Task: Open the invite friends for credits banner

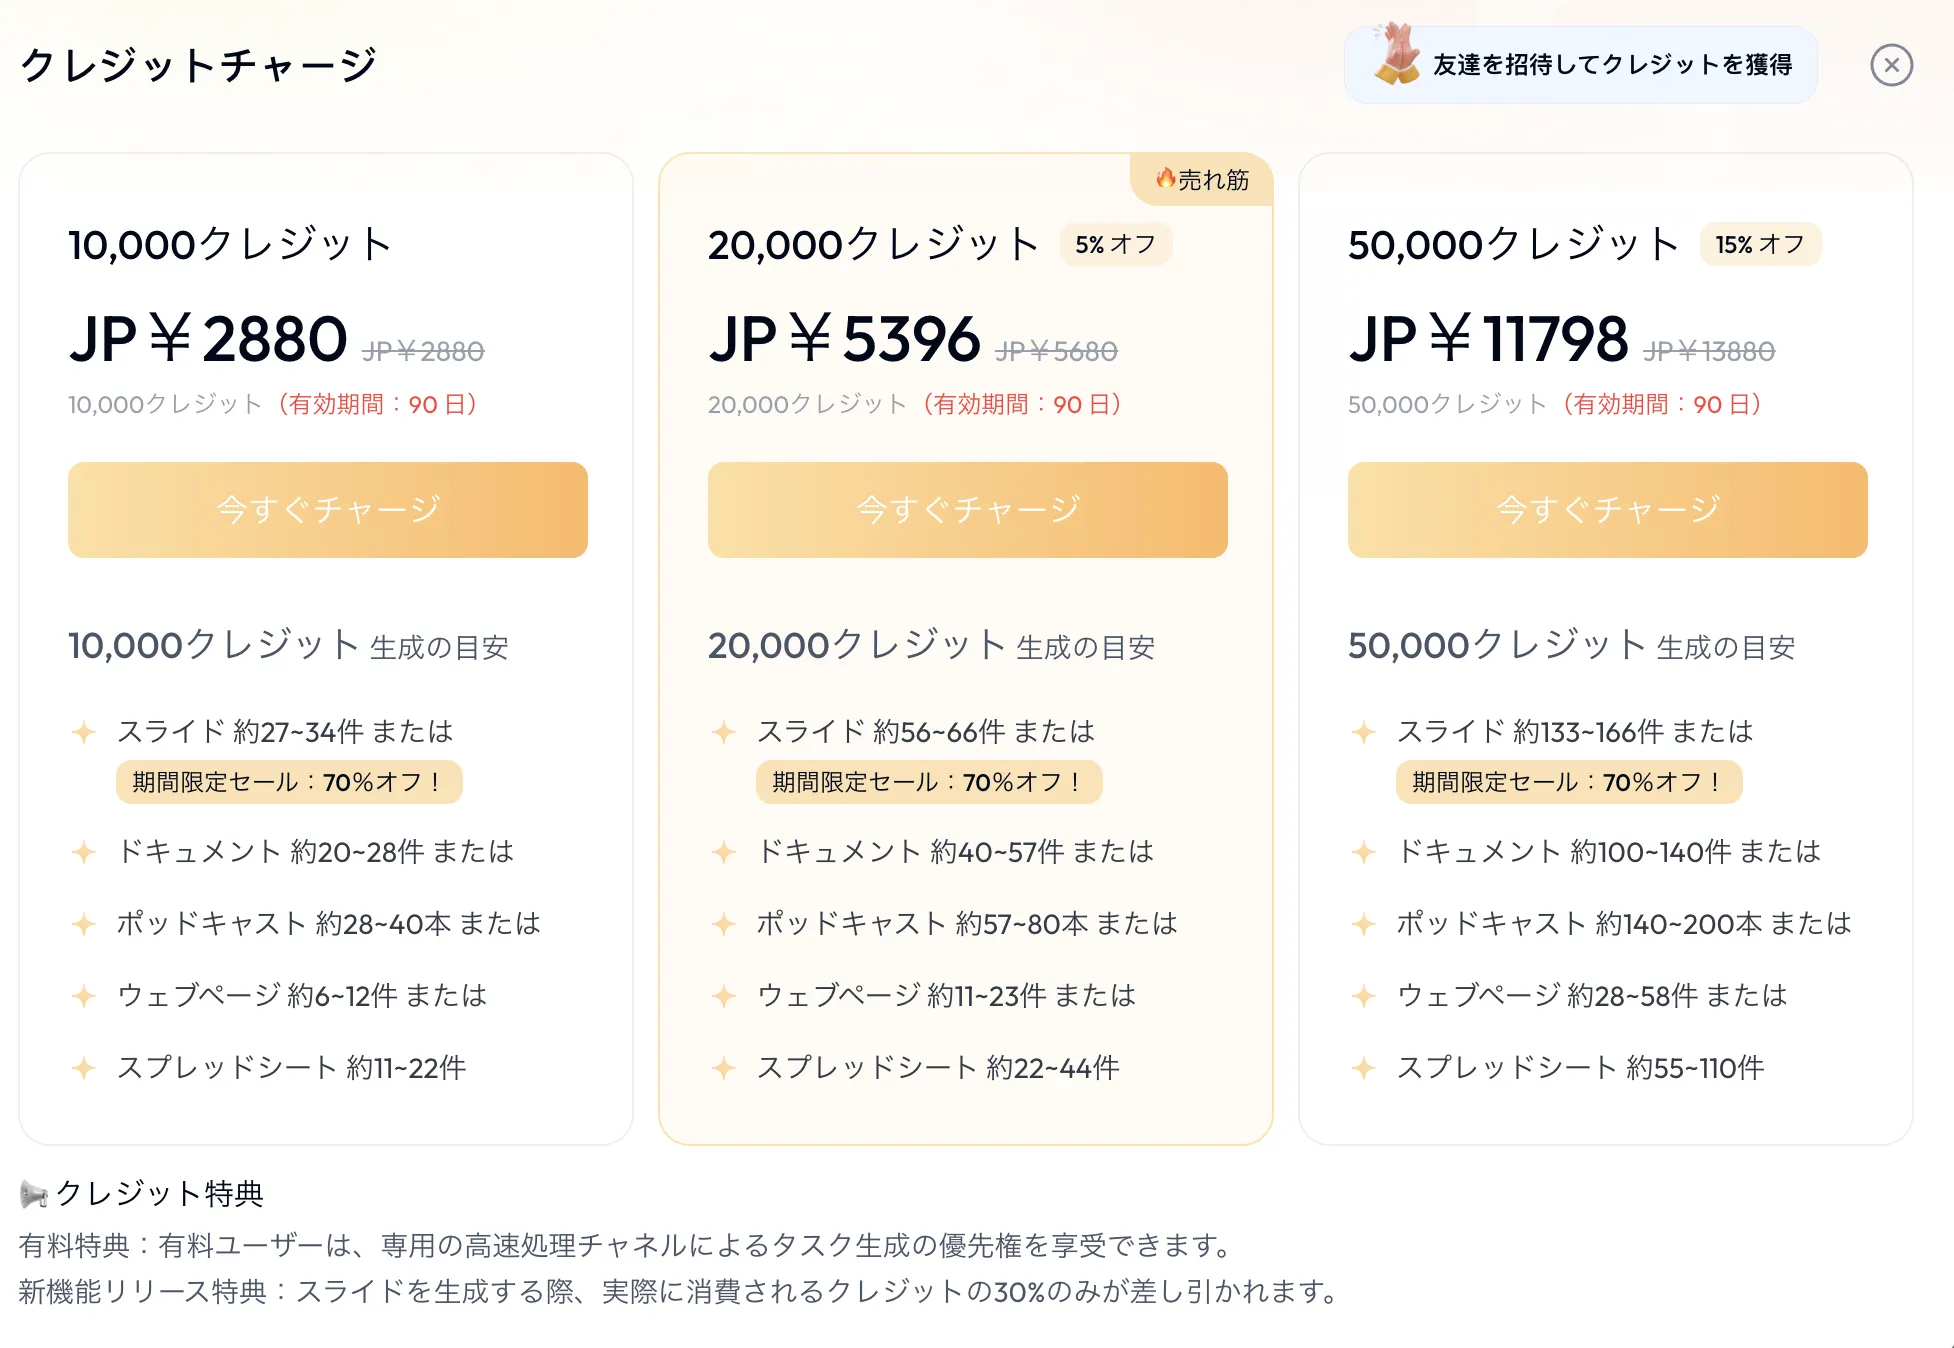Action: [1581, 65]
